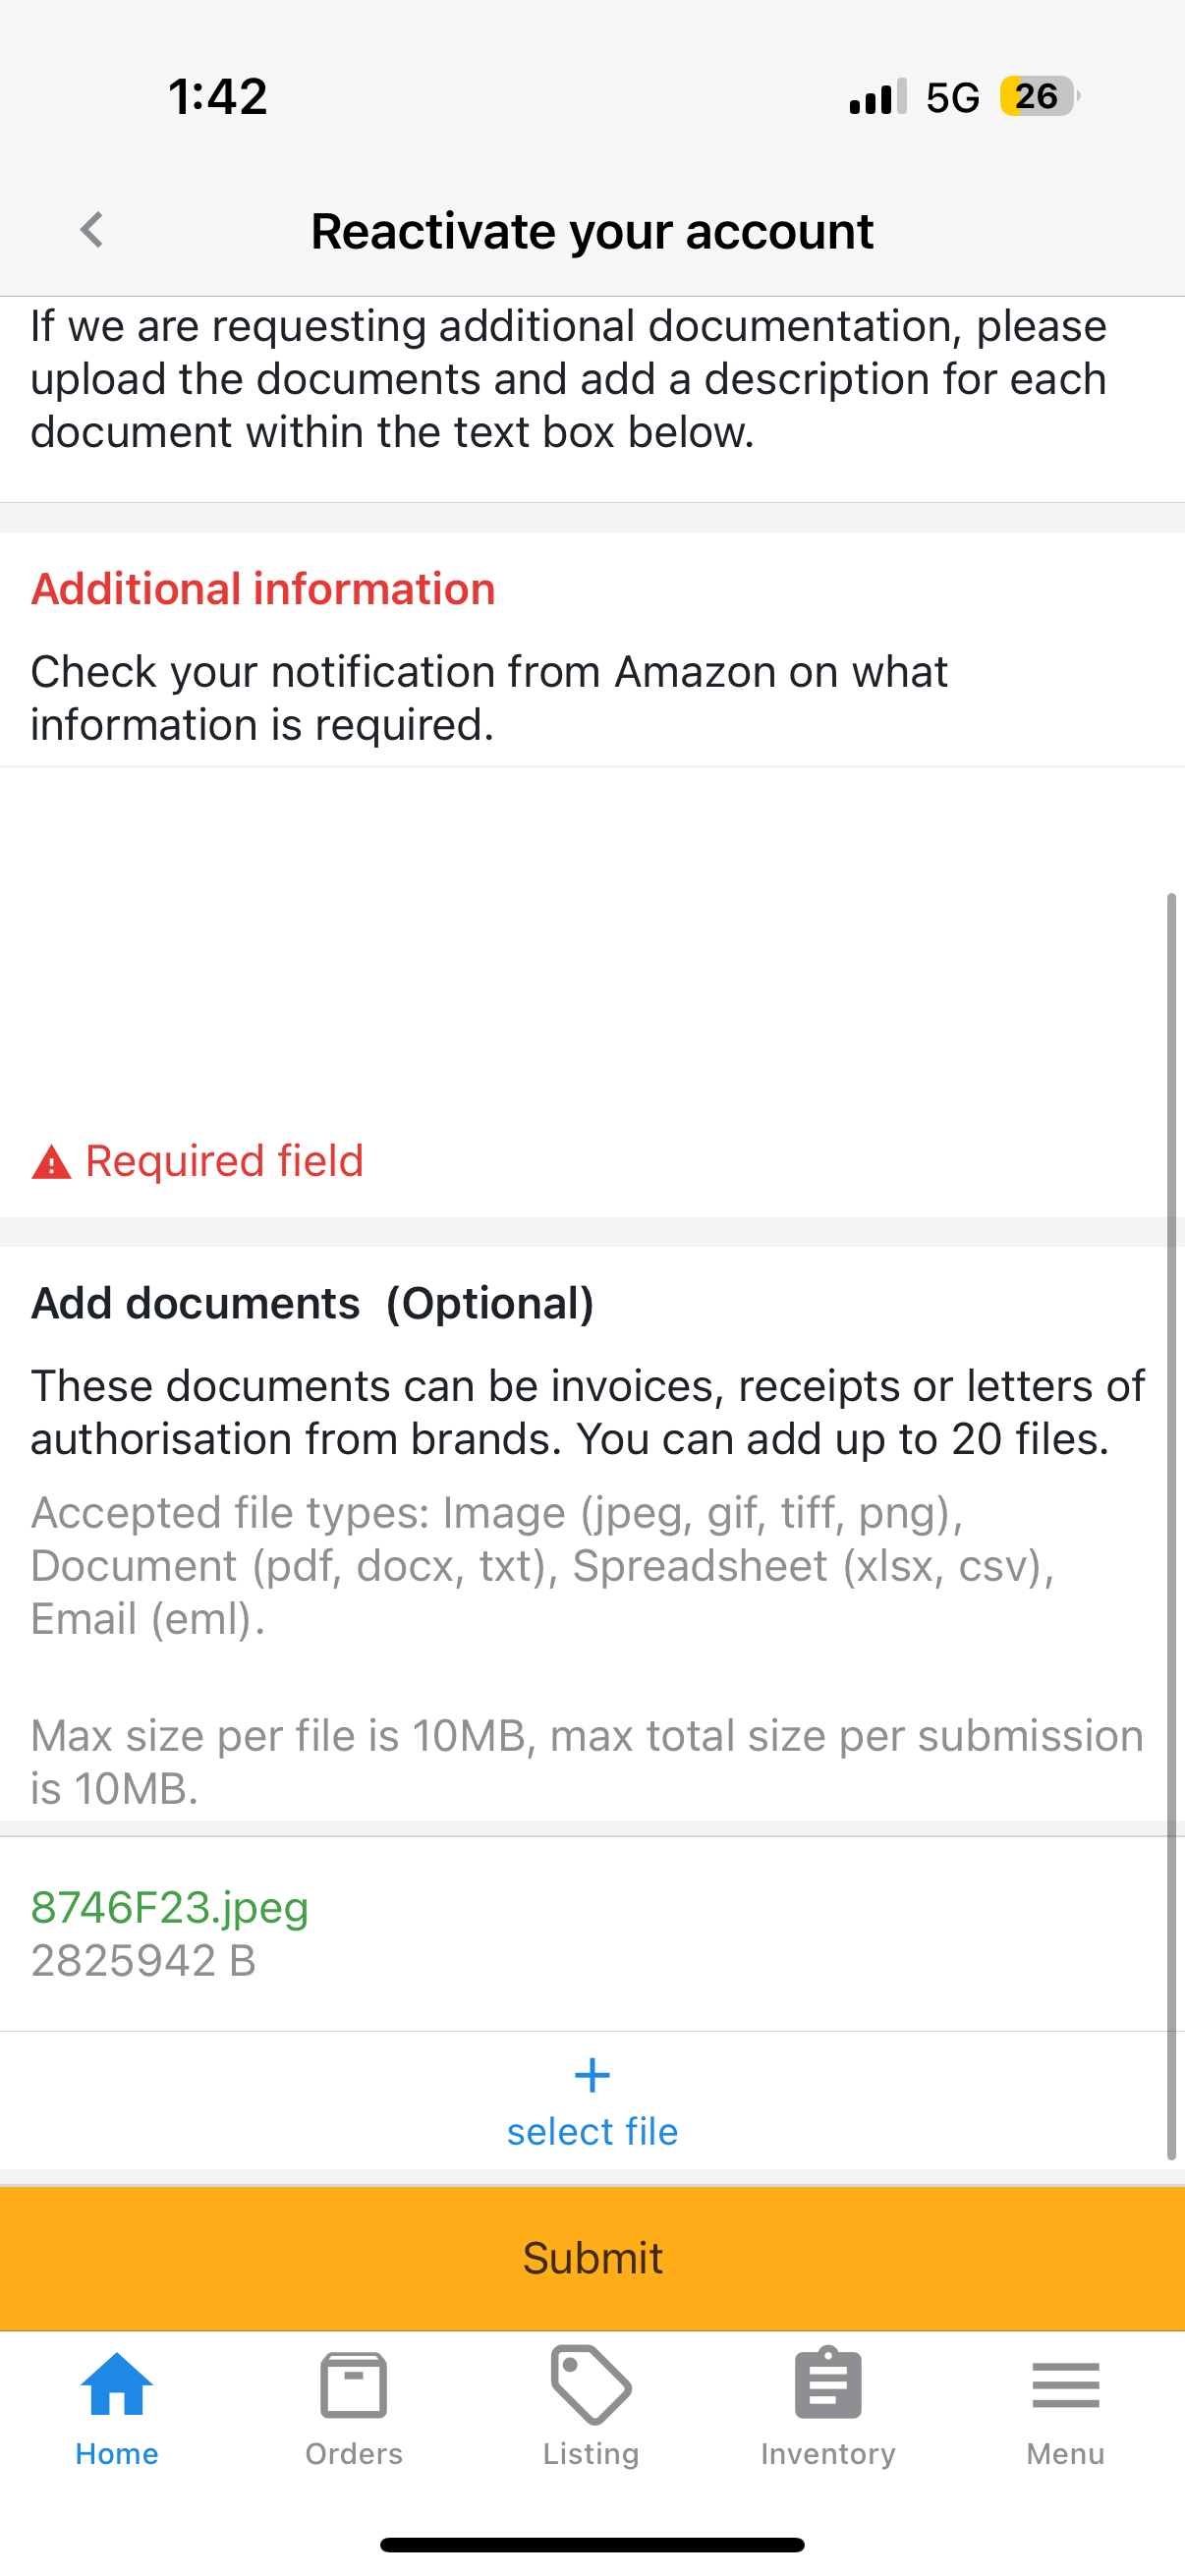Submit the reactivation form
This screenshot has height=2576, width=1185.
point(592,2258)
